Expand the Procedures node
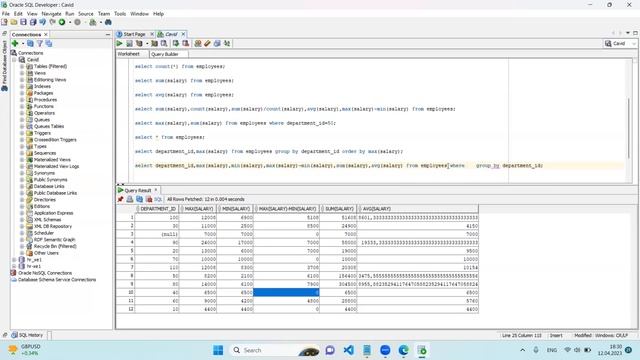 point(22,100)
